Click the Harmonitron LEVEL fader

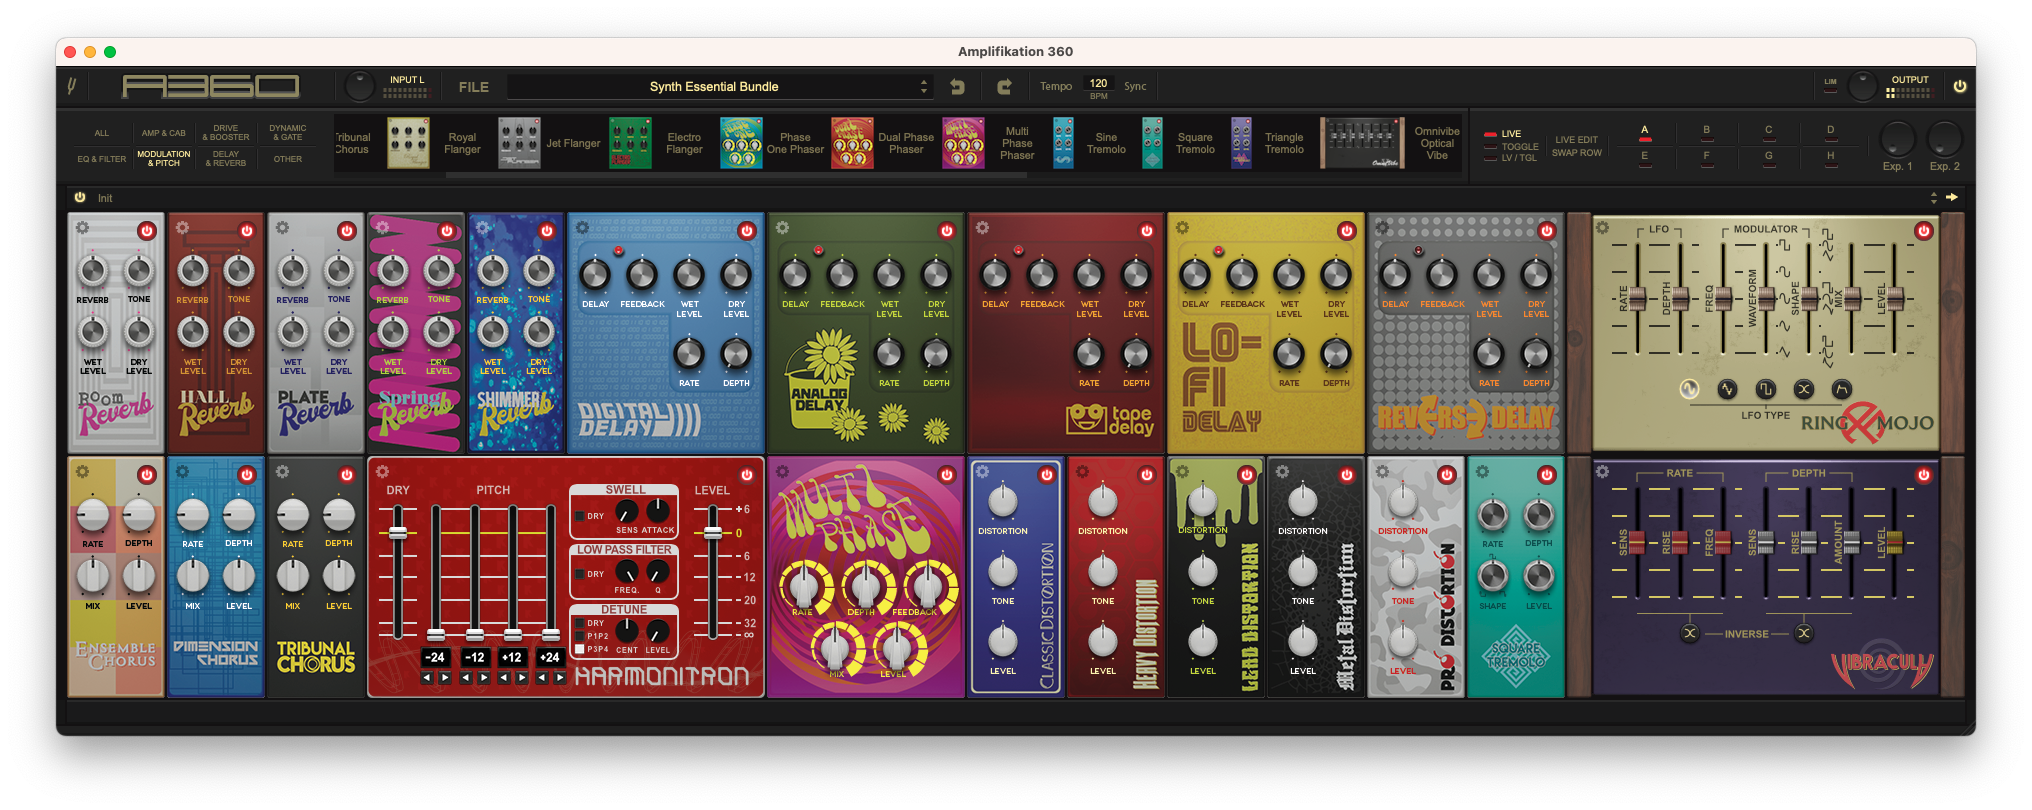tap(712, 534)
